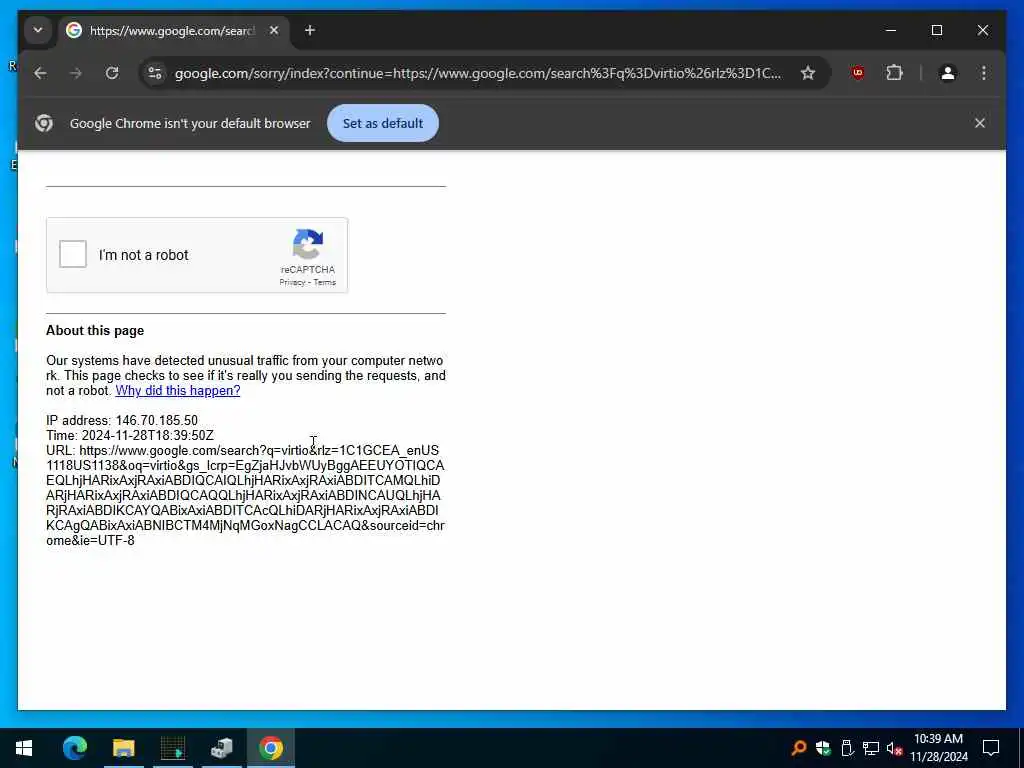View site information icon in address bar
Image resolution: width=1024 pixels, height=768 pixels.
tap(155, 73)
